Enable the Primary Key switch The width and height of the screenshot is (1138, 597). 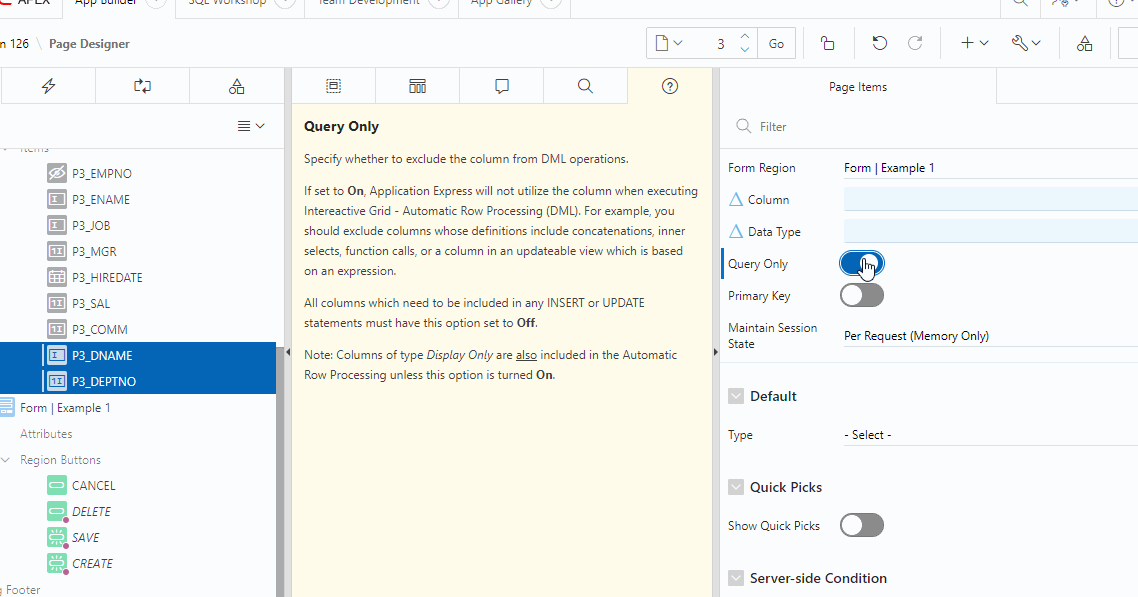(861, 296)
